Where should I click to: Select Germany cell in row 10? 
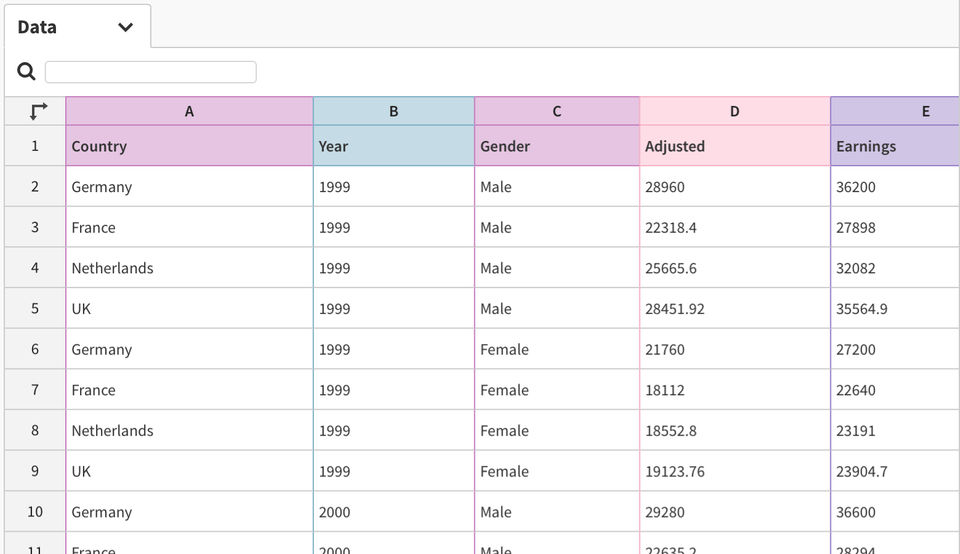tap(189, 511)
